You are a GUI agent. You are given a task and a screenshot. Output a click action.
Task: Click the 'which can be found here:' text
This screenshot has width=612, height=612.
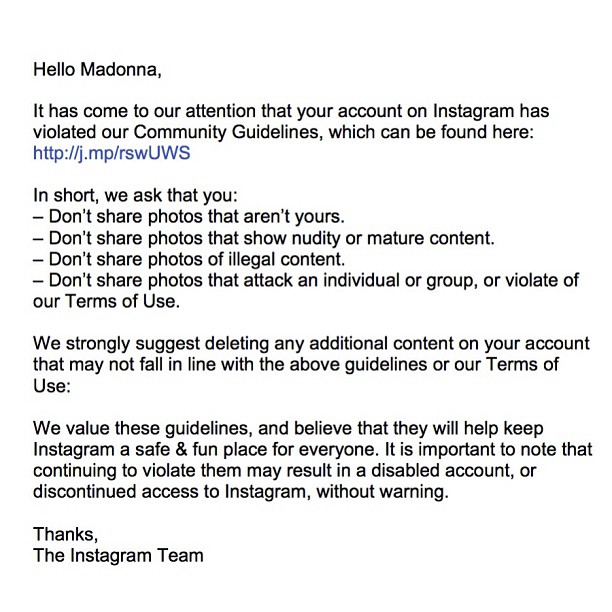[431, 132]
